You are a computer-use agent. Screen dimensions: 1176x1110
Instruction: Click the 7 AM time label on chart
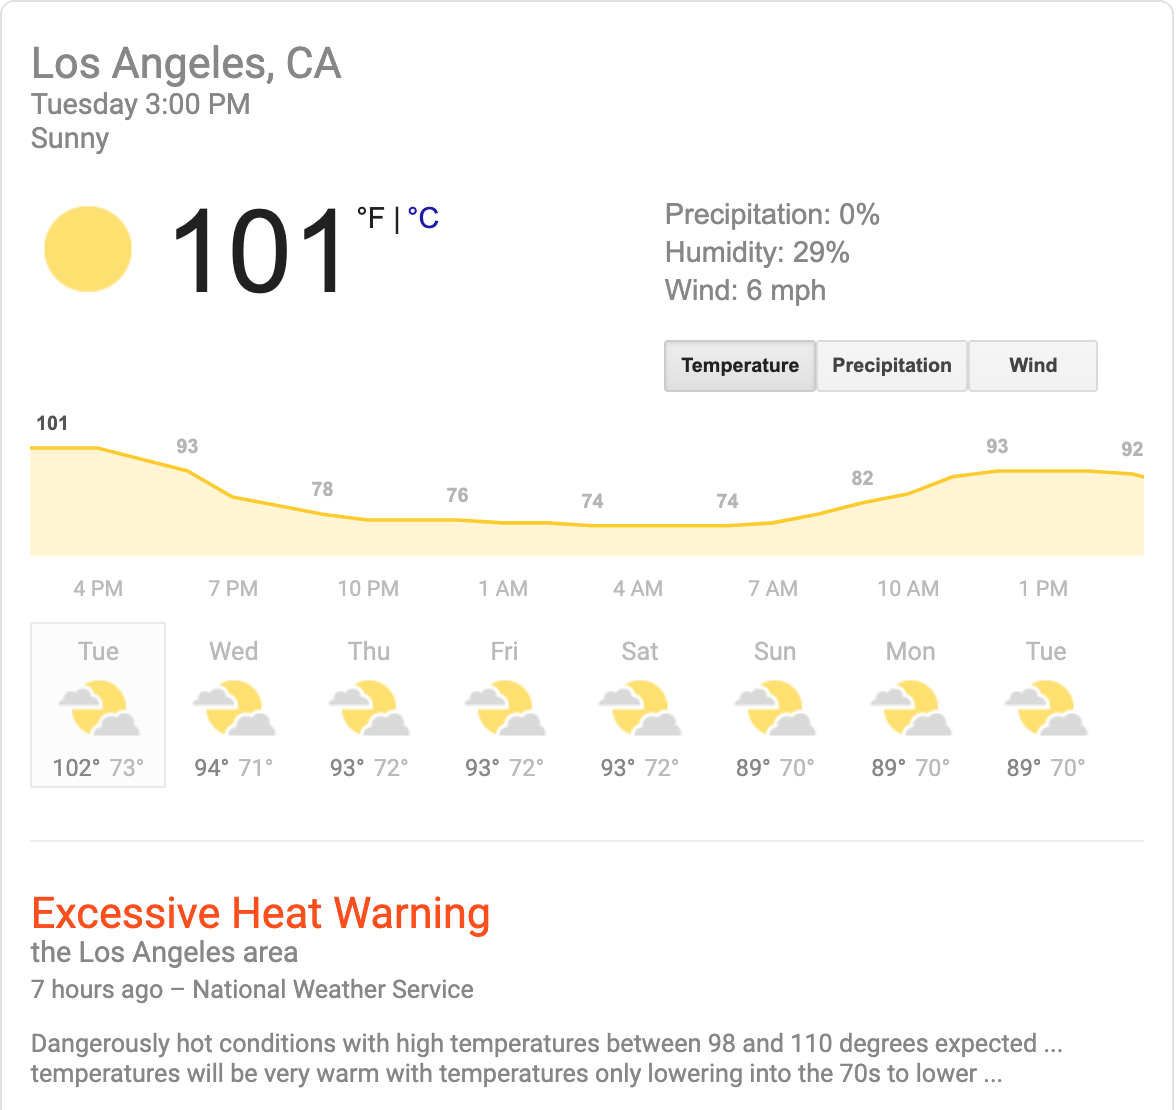click(x=773, y=589)
